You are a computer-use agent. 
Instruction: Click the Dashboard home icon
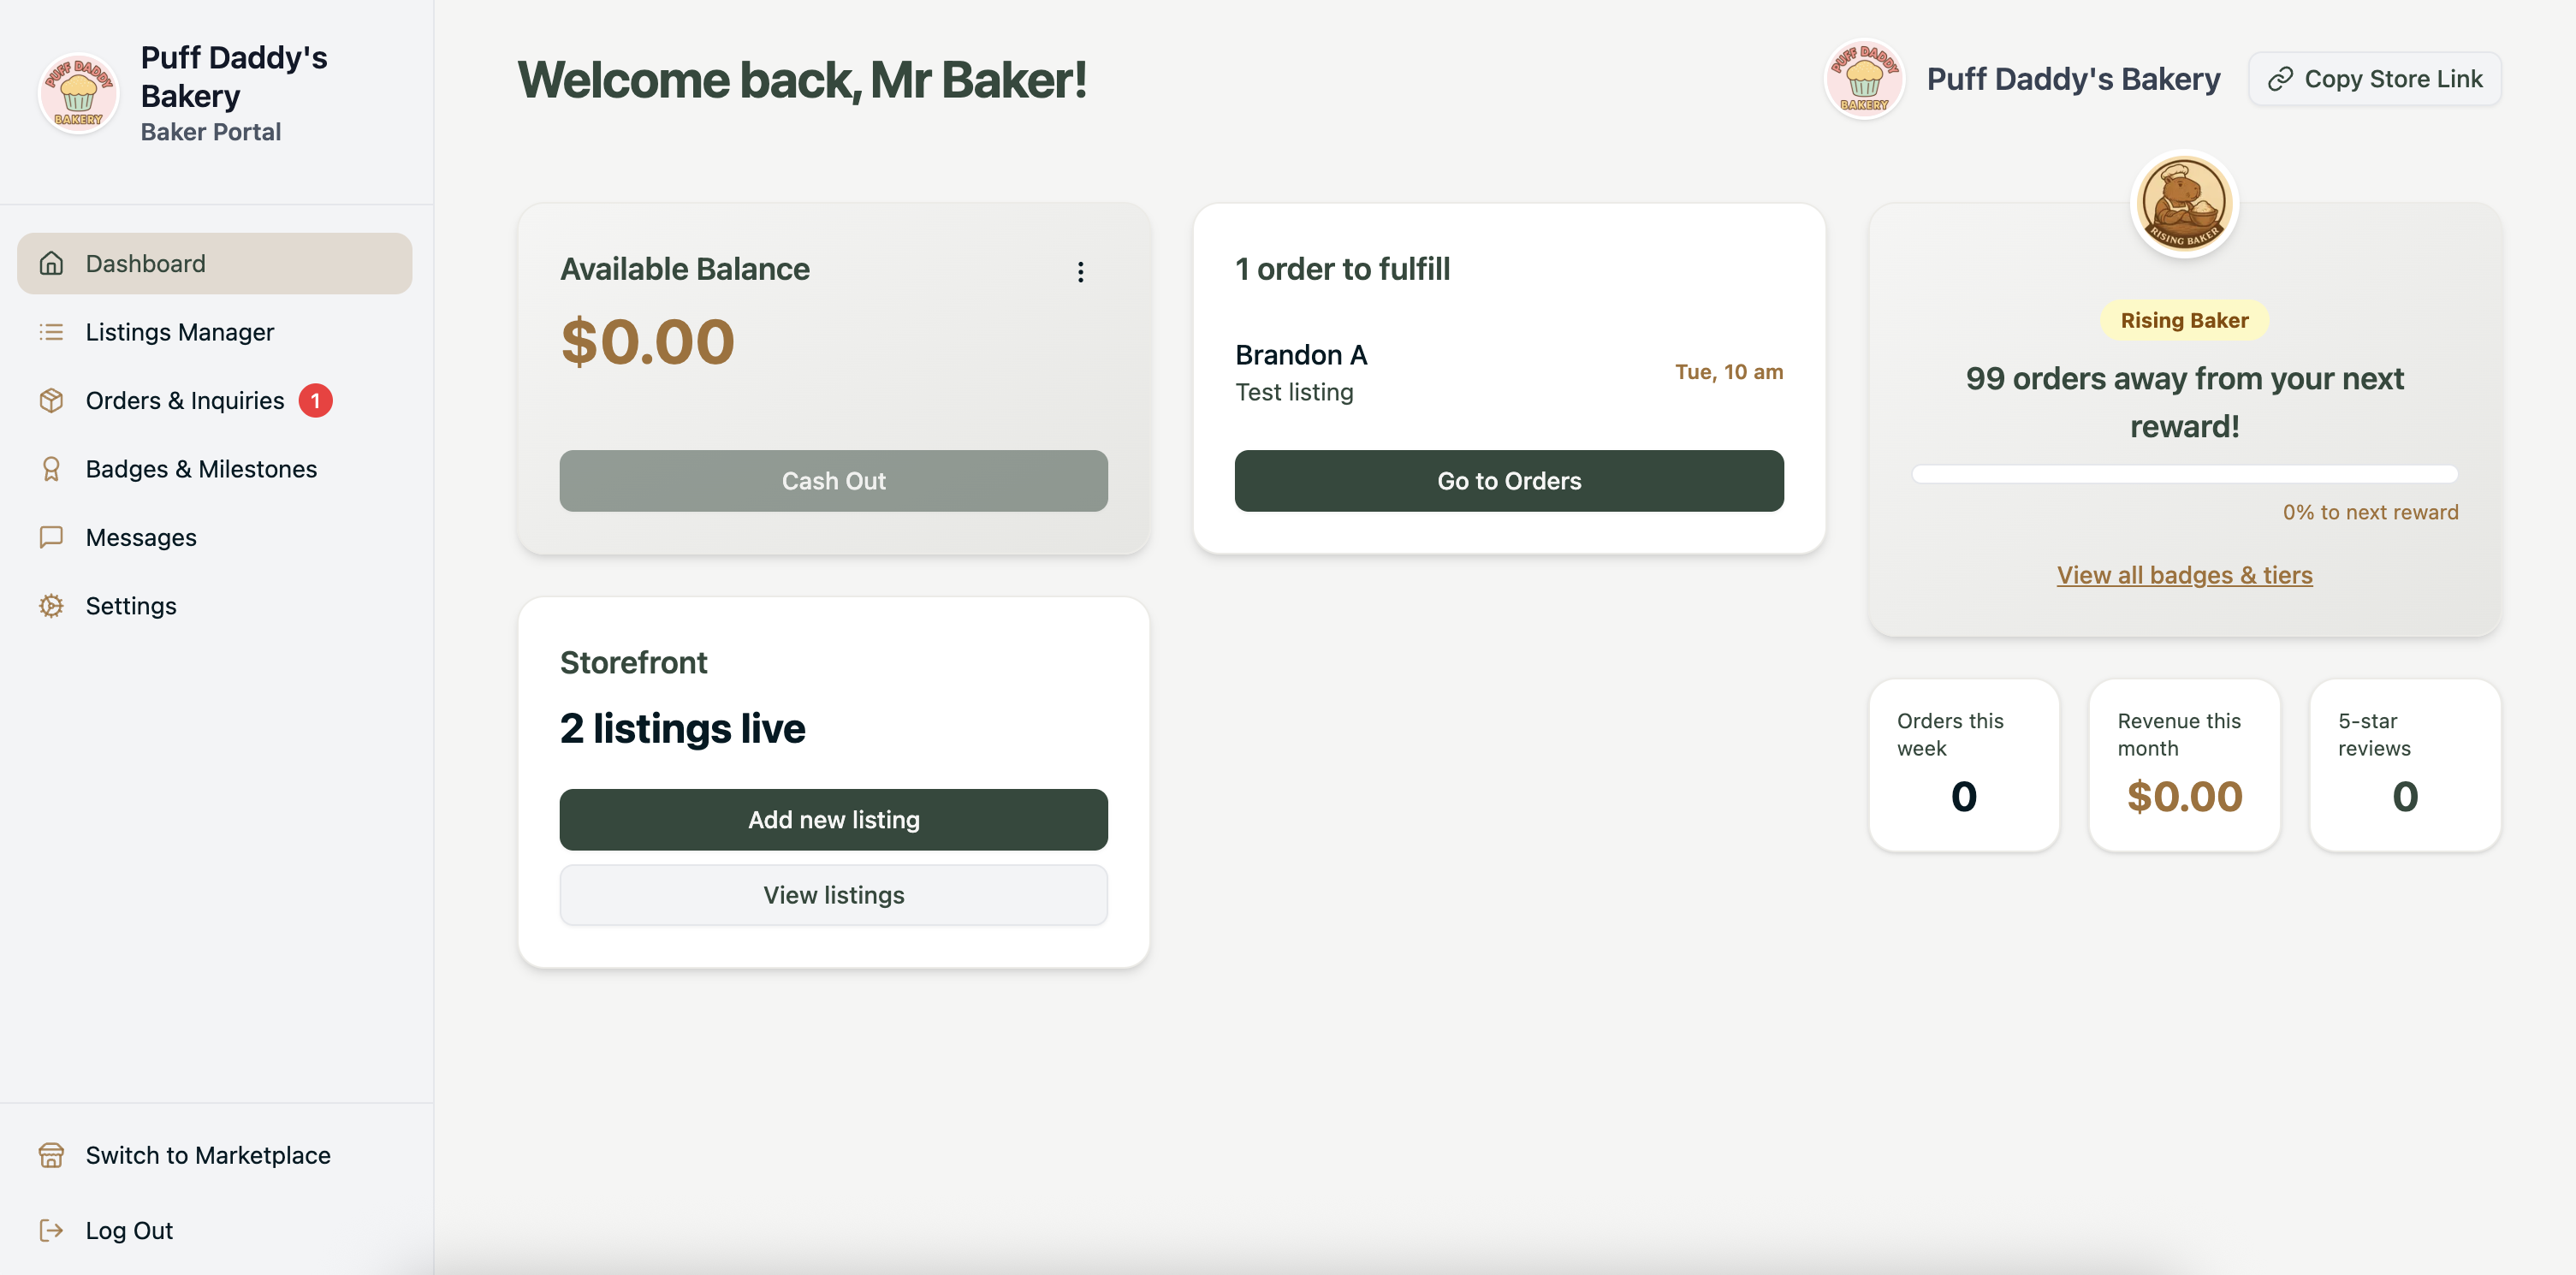click(51, 263)
